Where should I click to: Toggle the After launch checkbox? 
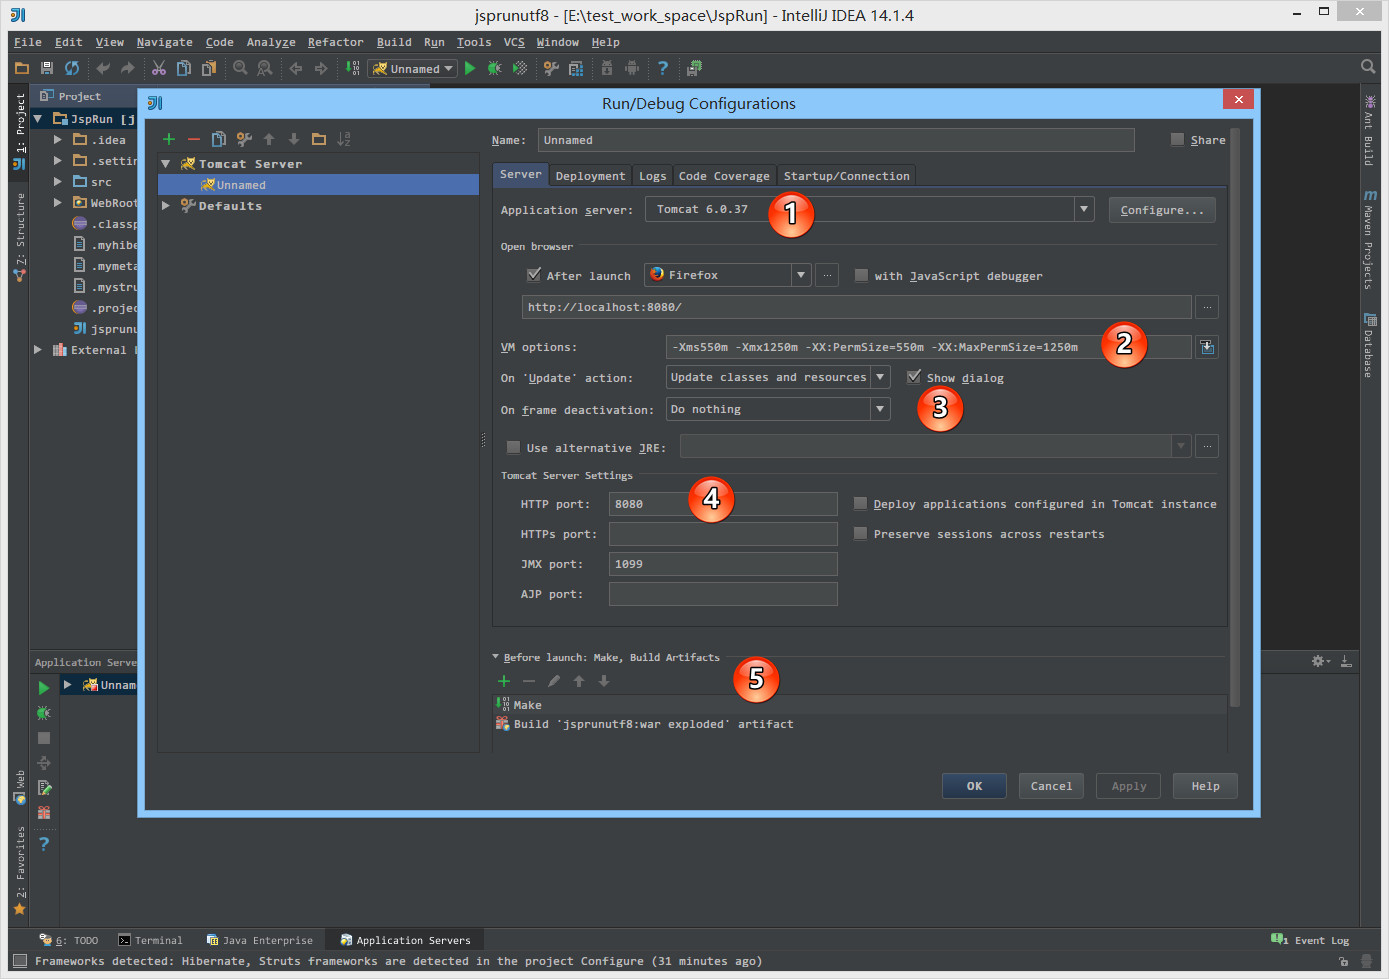tap(534, 275)
